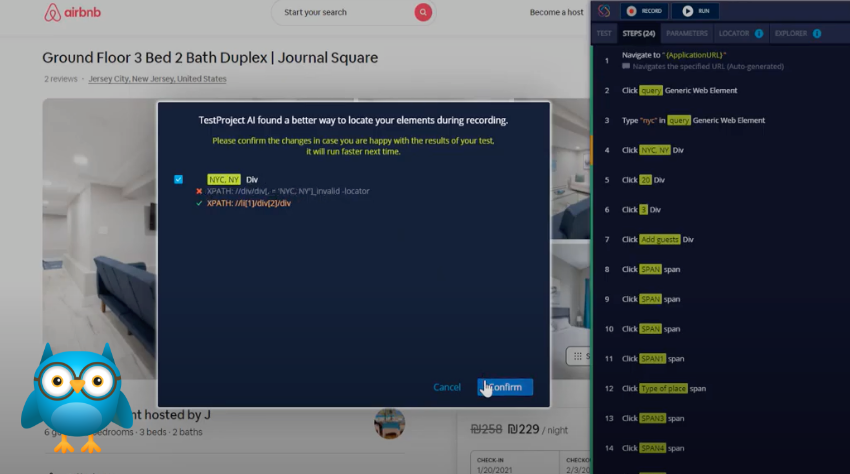Select step 4 Click NYC, NY Div
850x474 pixels.
[x=721, y=150]
